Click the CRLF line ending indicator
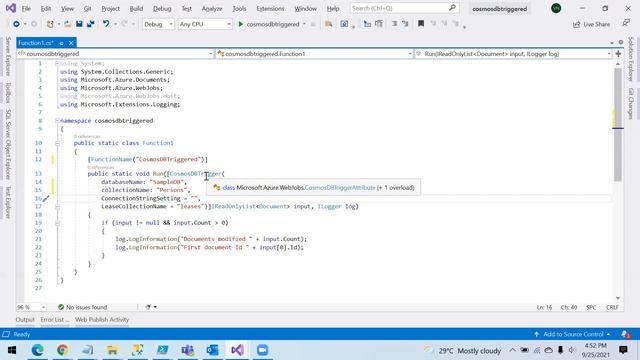Image resolution: width=640 pixels, height=360 pixels. point(612,307)
